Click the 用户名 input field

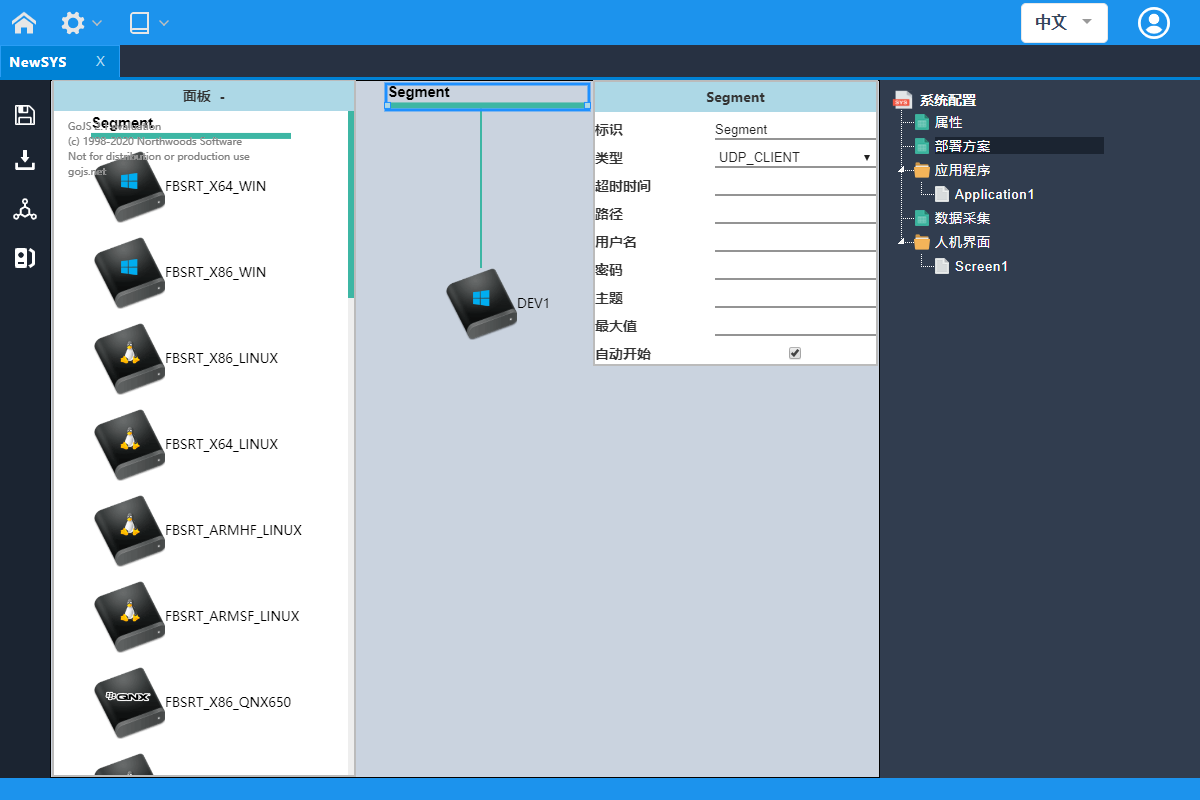pos(795,241)
